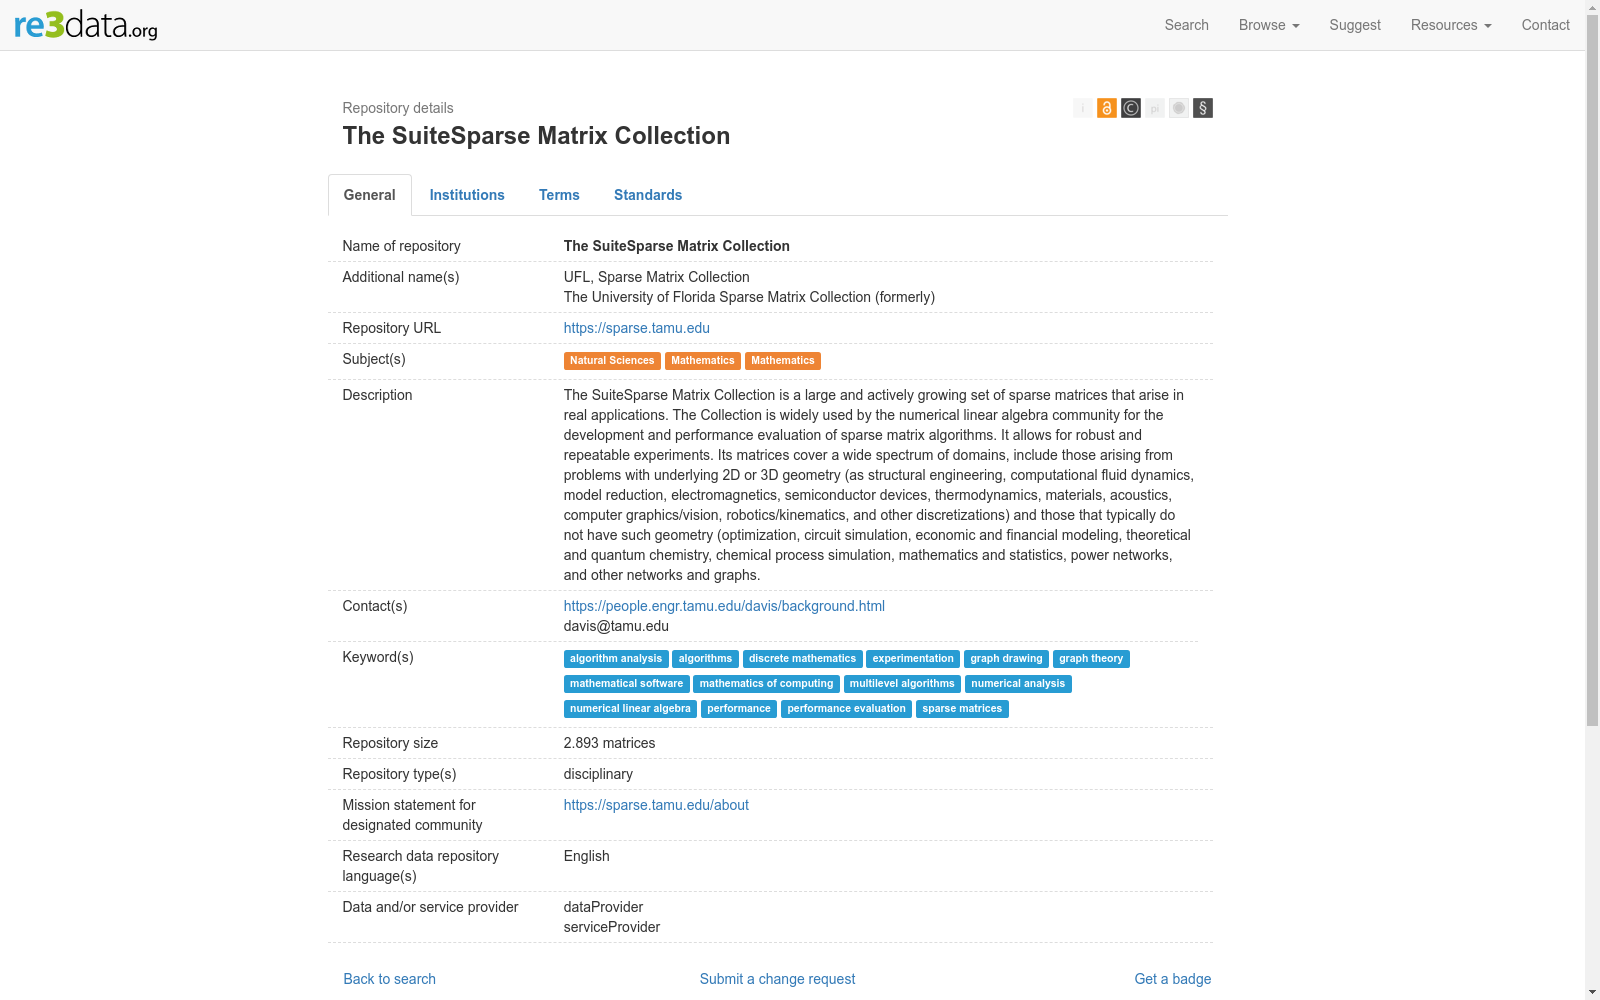Click the '2.893 matrices' repository size value
The height and width of the screenshot is (1000, 1600).
[610, 743]
